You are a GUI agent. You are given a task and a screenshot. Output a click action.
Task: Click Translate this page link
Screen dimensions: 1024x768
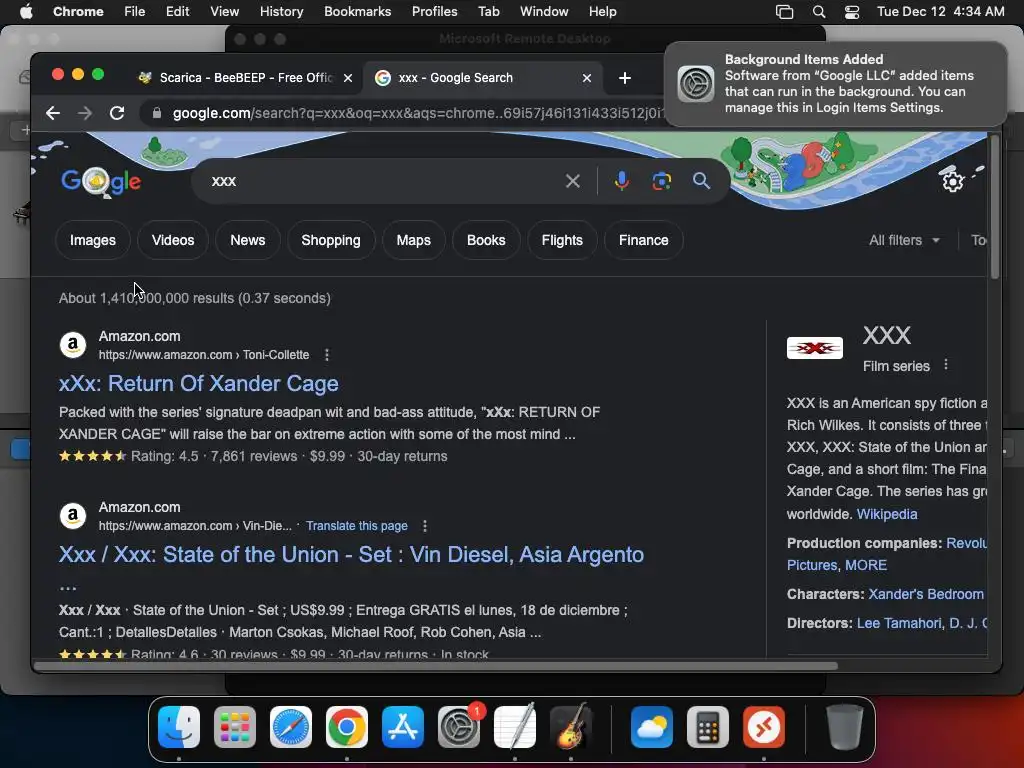357,526
